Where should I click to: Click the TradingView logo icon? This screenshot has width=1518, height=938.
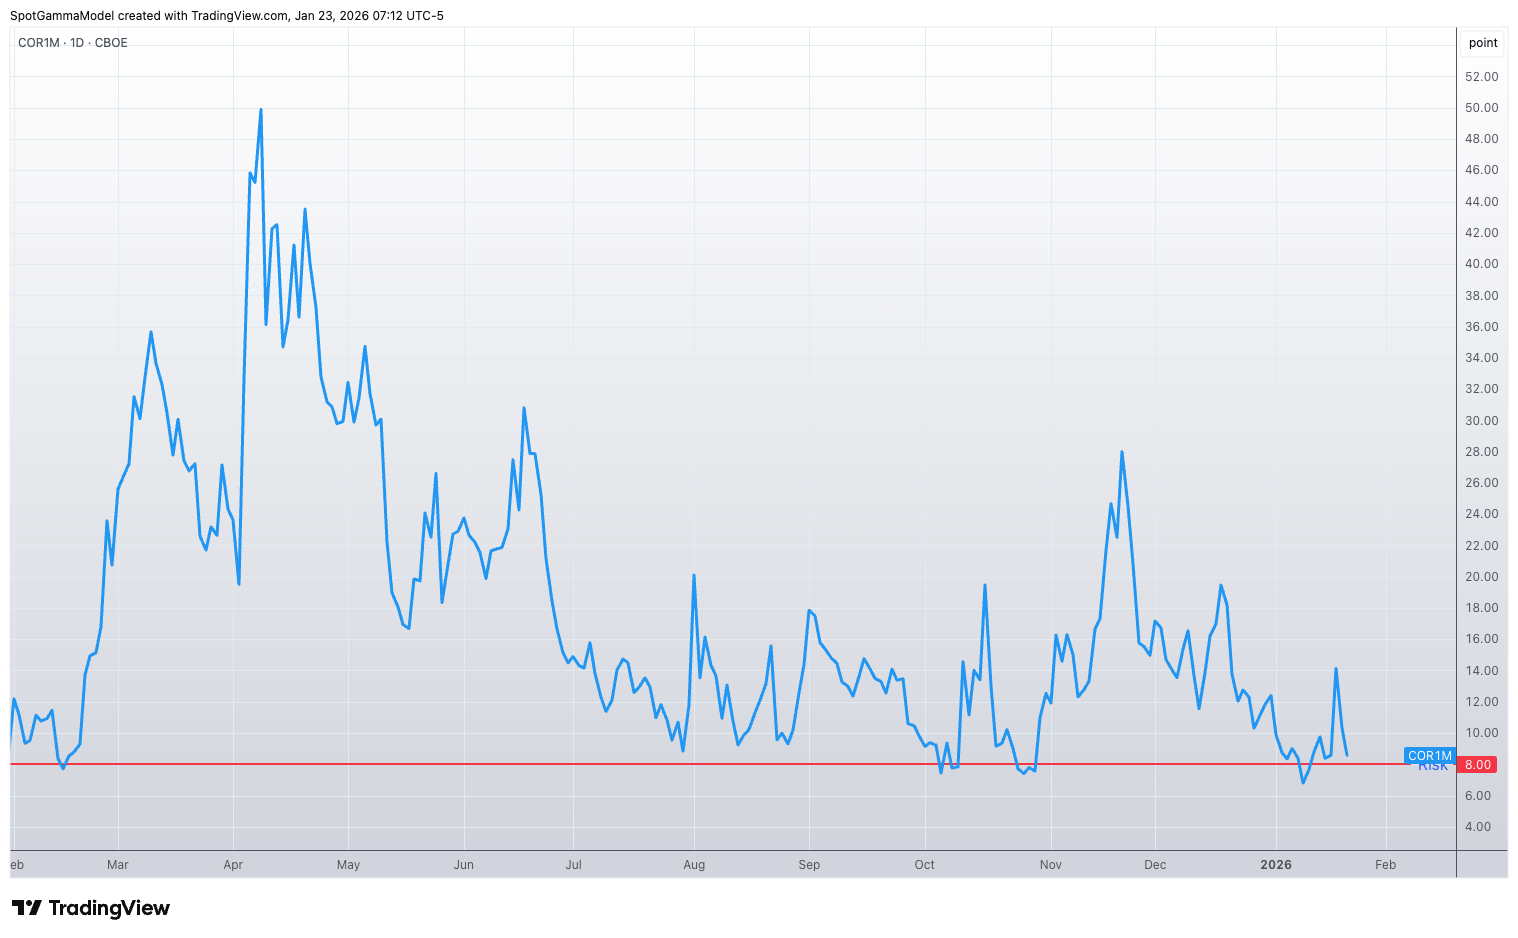[x=27, y=908]
